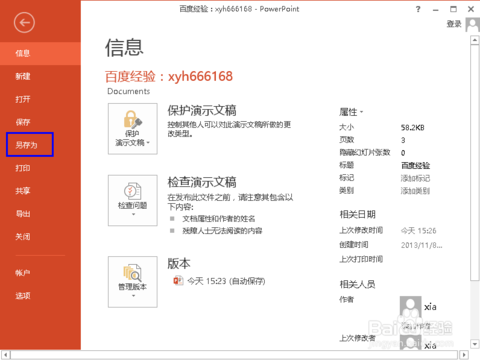Open the 管理版本 manage versions button
Screen dimensions: 480x360
coord(133,282)
